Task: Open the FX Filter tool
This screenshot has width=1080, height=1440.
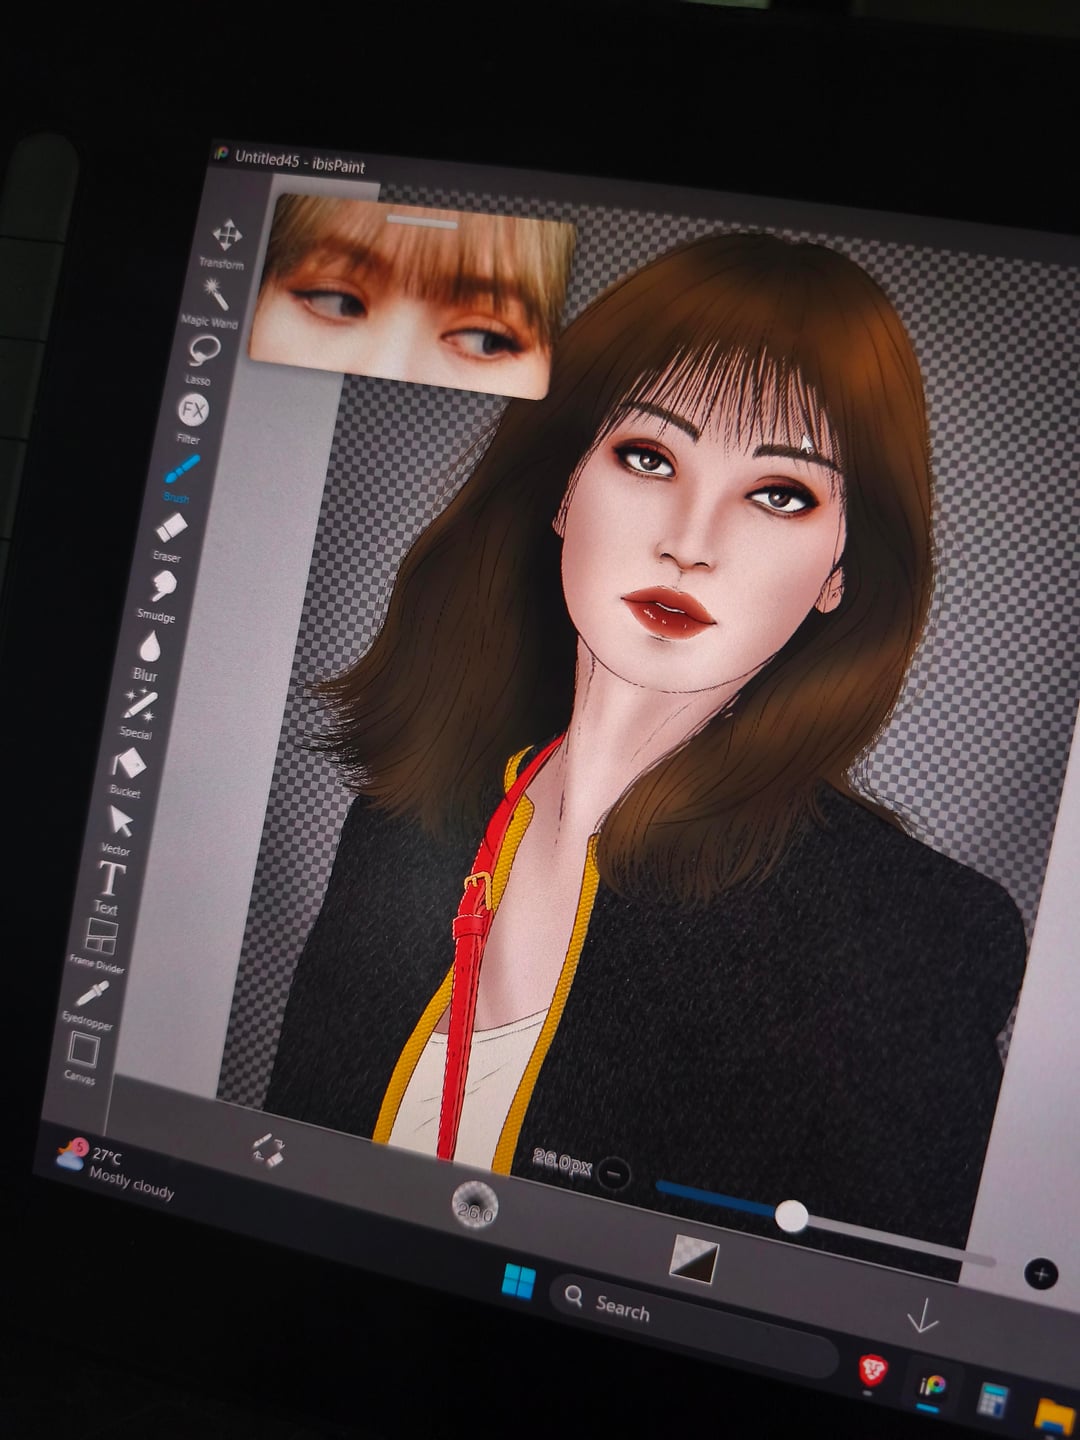Action: (193, 410)
